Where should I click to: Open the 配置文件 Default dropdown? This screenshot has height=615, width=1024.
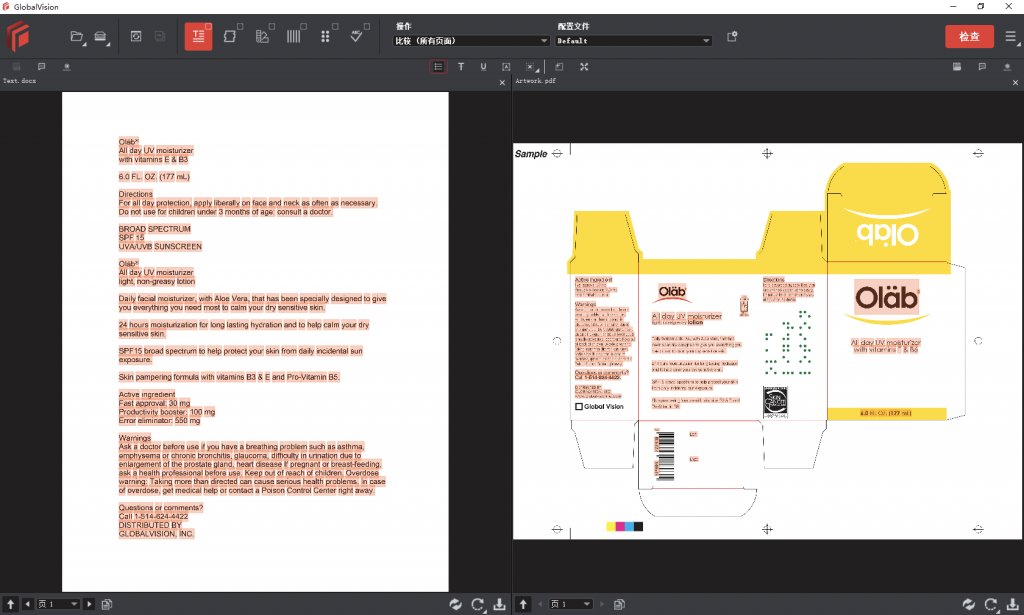coord(633,40)
